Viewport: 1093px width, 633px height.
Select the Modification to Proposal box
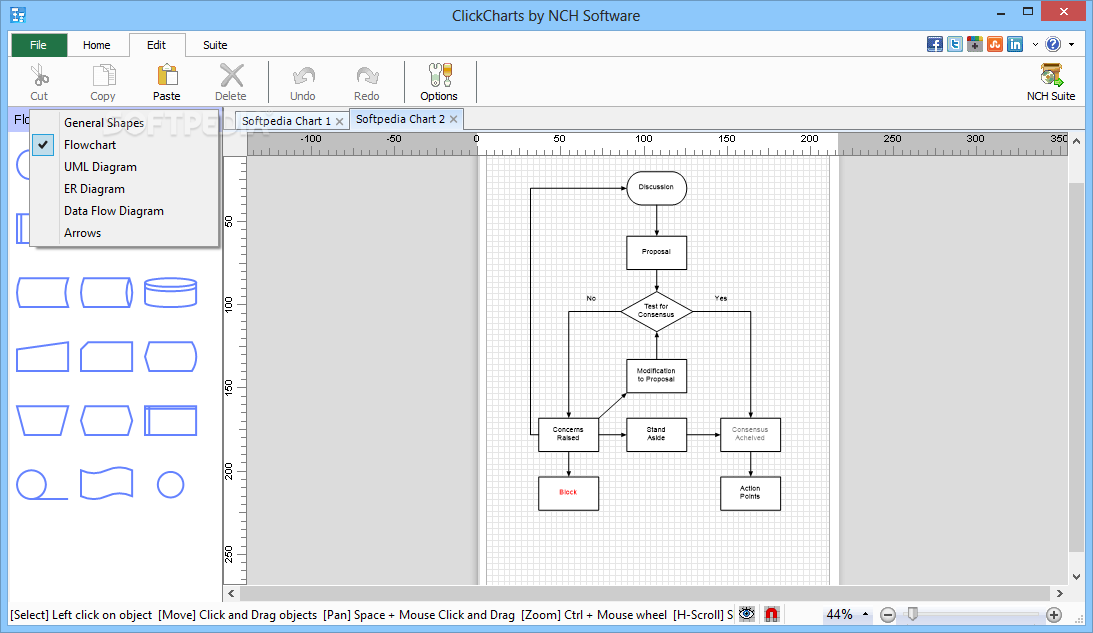tap(657, 376)
